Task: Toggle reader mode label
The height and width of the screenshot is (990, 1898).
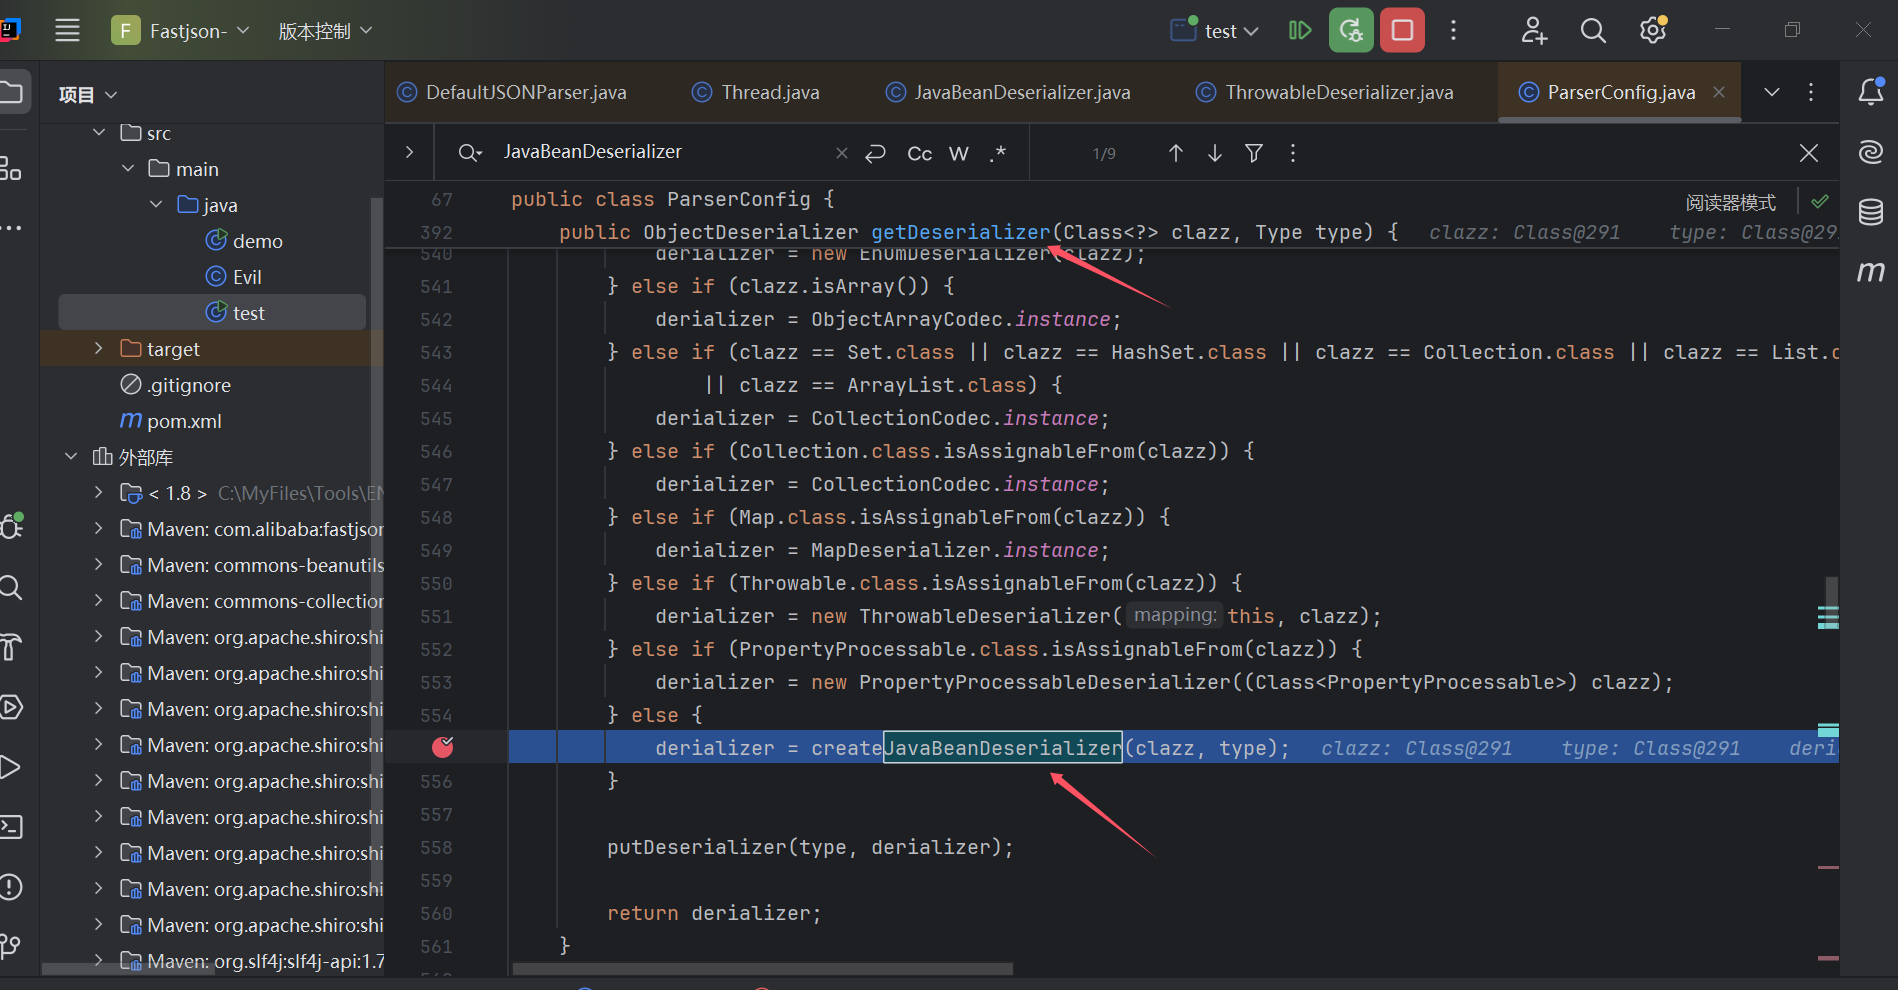Action: 1730,203
